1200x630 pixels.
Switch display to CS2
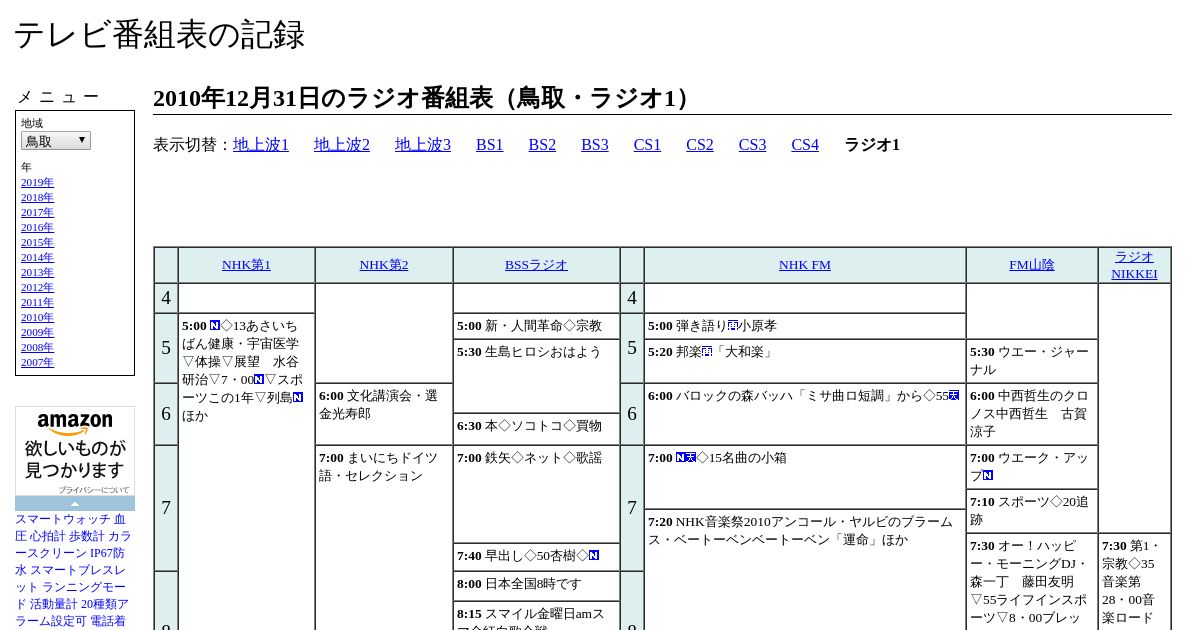[x=700, y=145]
